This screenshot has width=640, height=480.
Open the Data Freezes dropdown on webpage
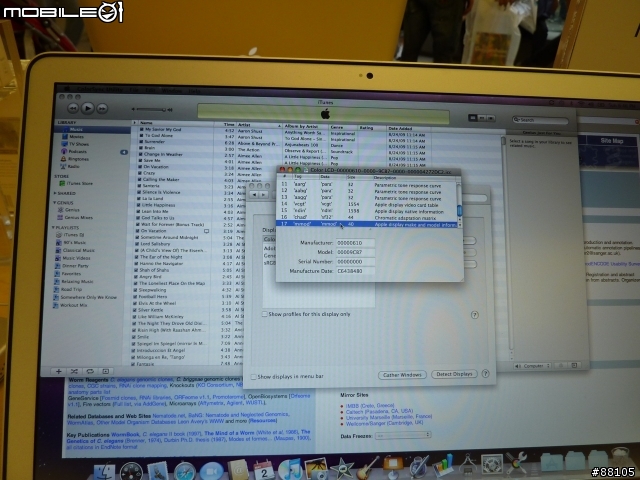403,436
